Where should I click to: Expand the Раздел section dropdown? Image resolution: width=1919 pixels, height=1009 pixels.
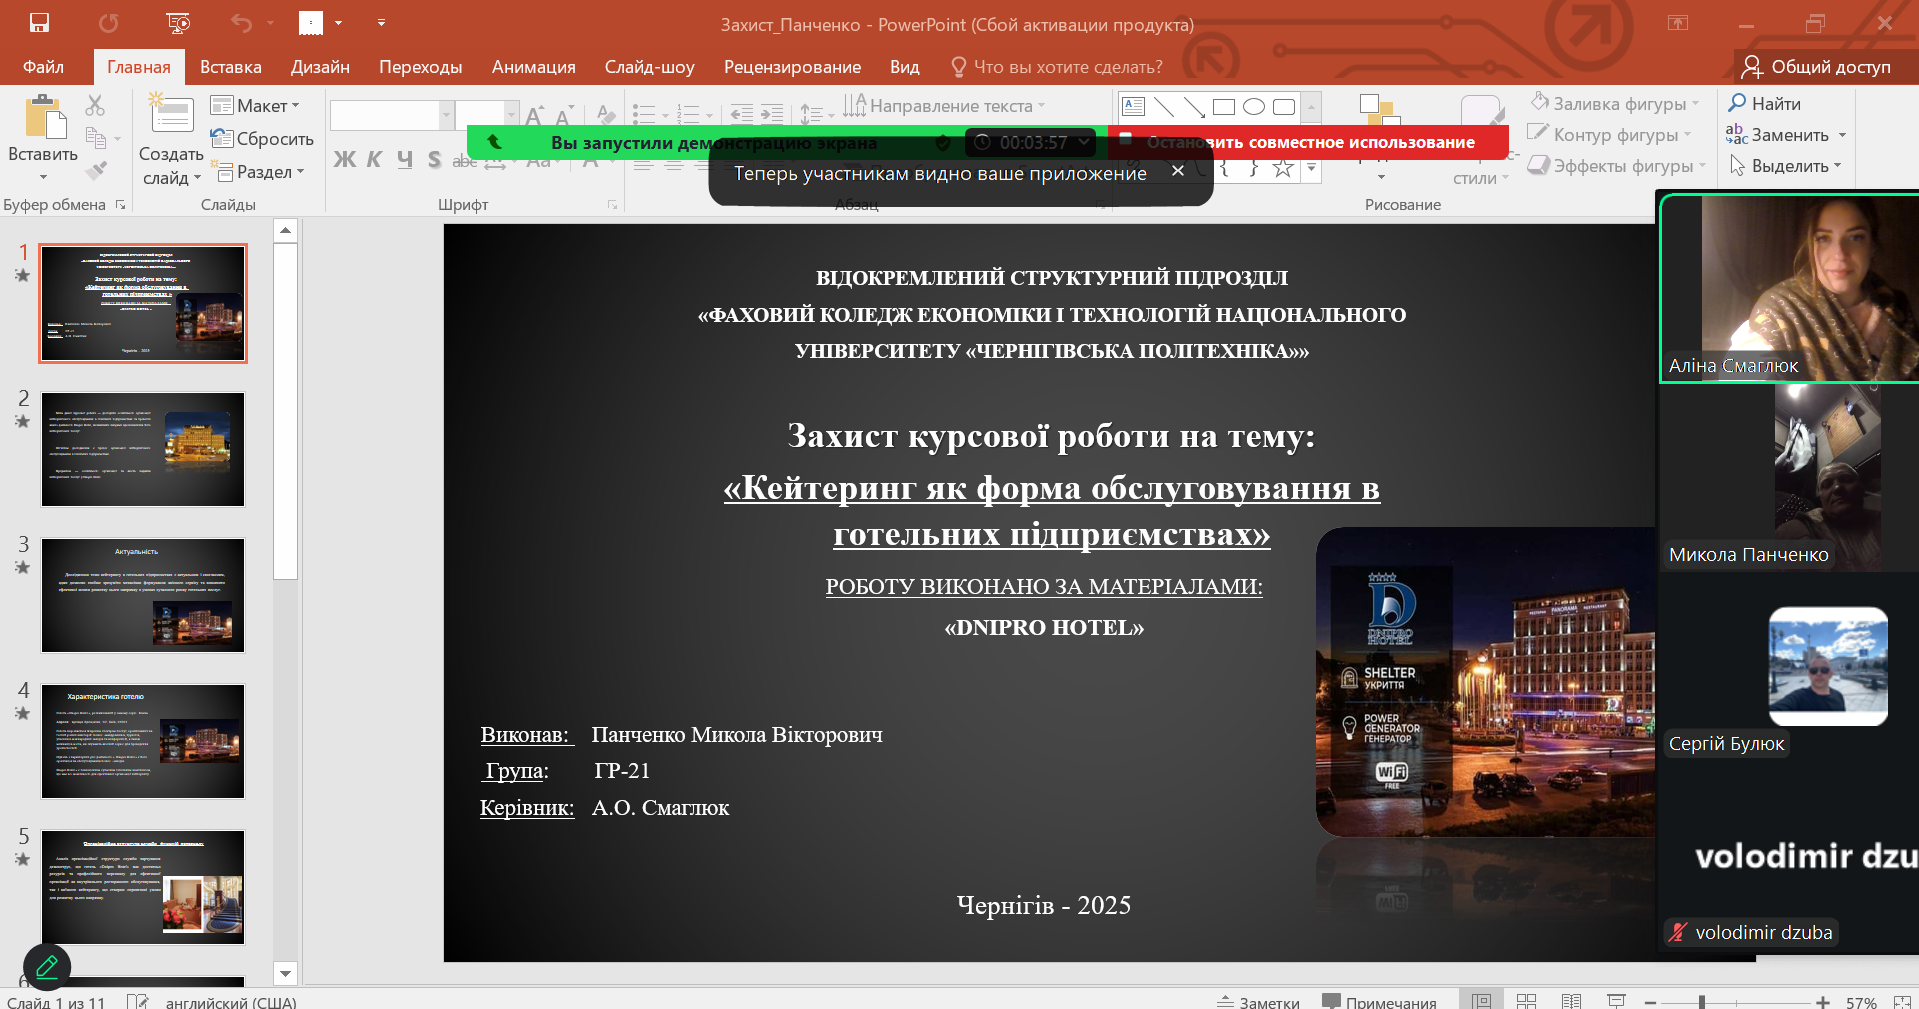coord(258,172)
